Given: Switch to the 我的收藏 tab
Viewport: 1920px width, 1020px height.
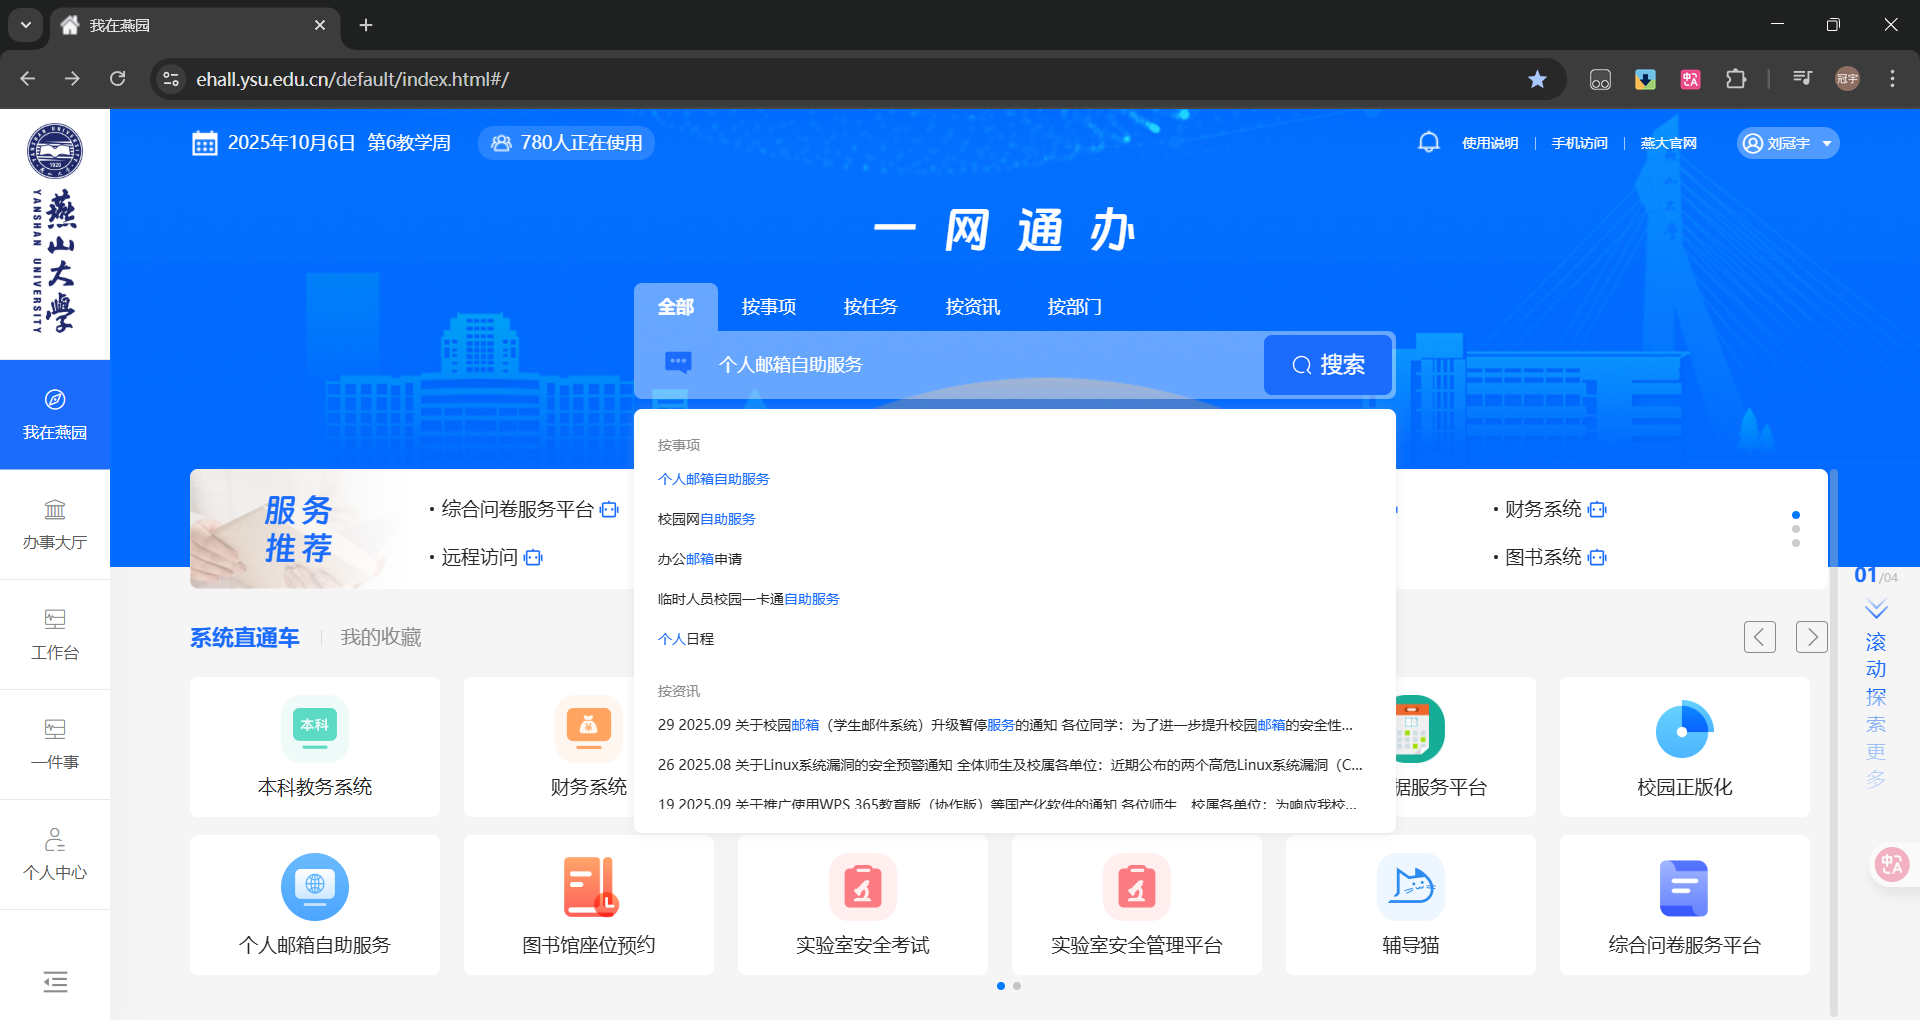Looking at the screenshot, I should (x=380, y=637).
